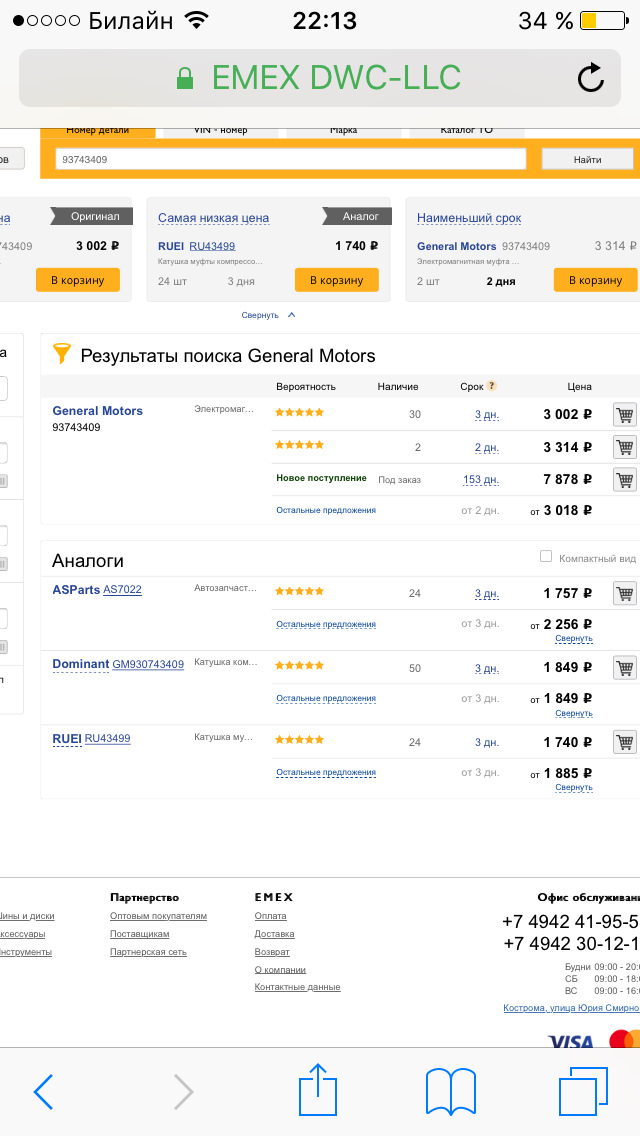Image resolution: width=640 pixels, height=1136 pixels.
Task: Click the 153 дн. delivery term link
Action: (x=480, y=480)
